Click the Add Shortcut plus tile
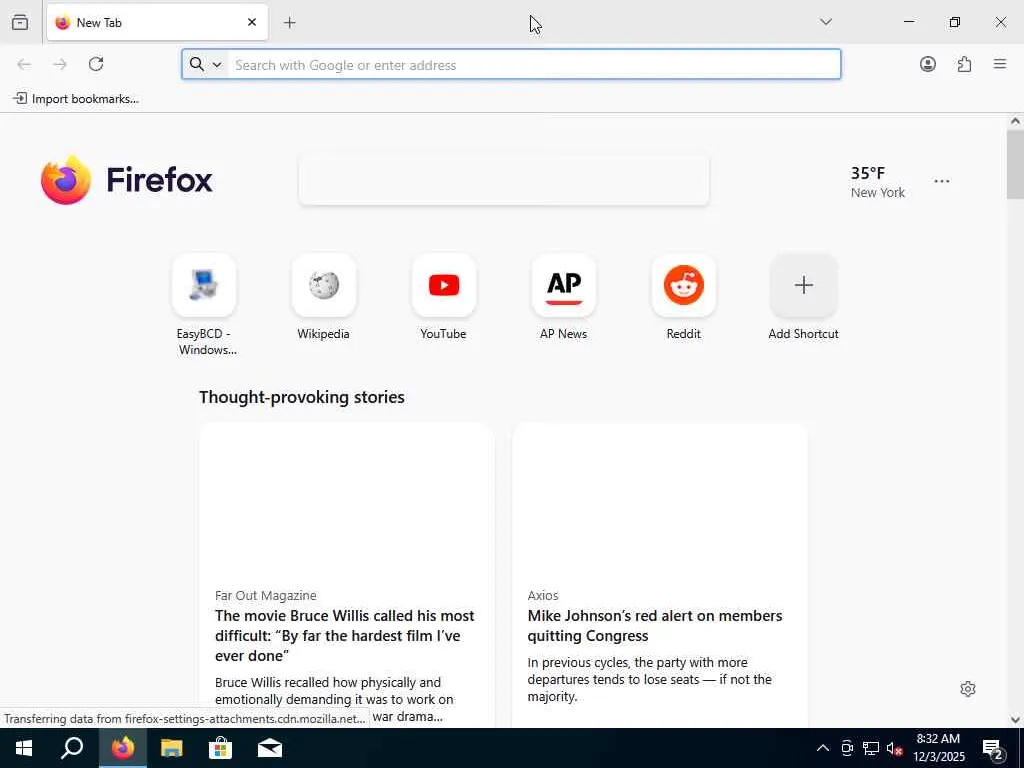1024x768 pixels. click(x=803, y=285)
